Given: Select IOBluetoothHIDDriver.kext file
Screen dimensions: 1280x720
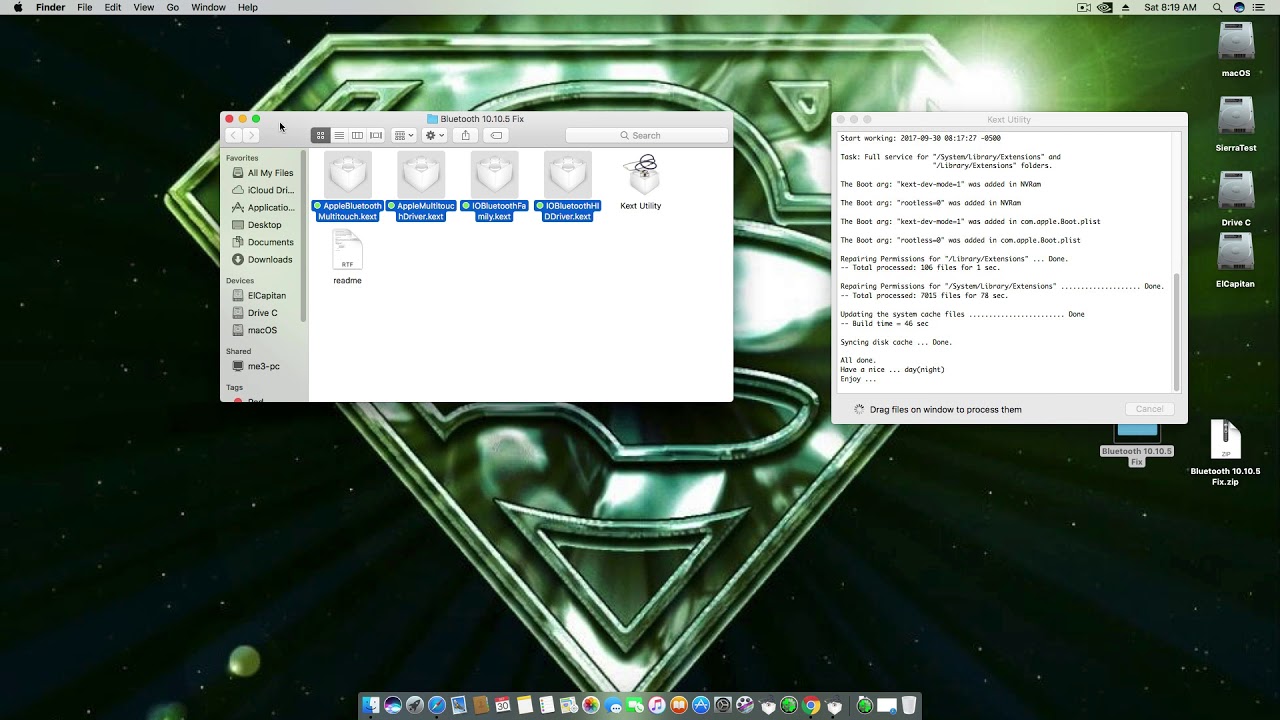Looking at the screenshot, I should coord(568,186).
